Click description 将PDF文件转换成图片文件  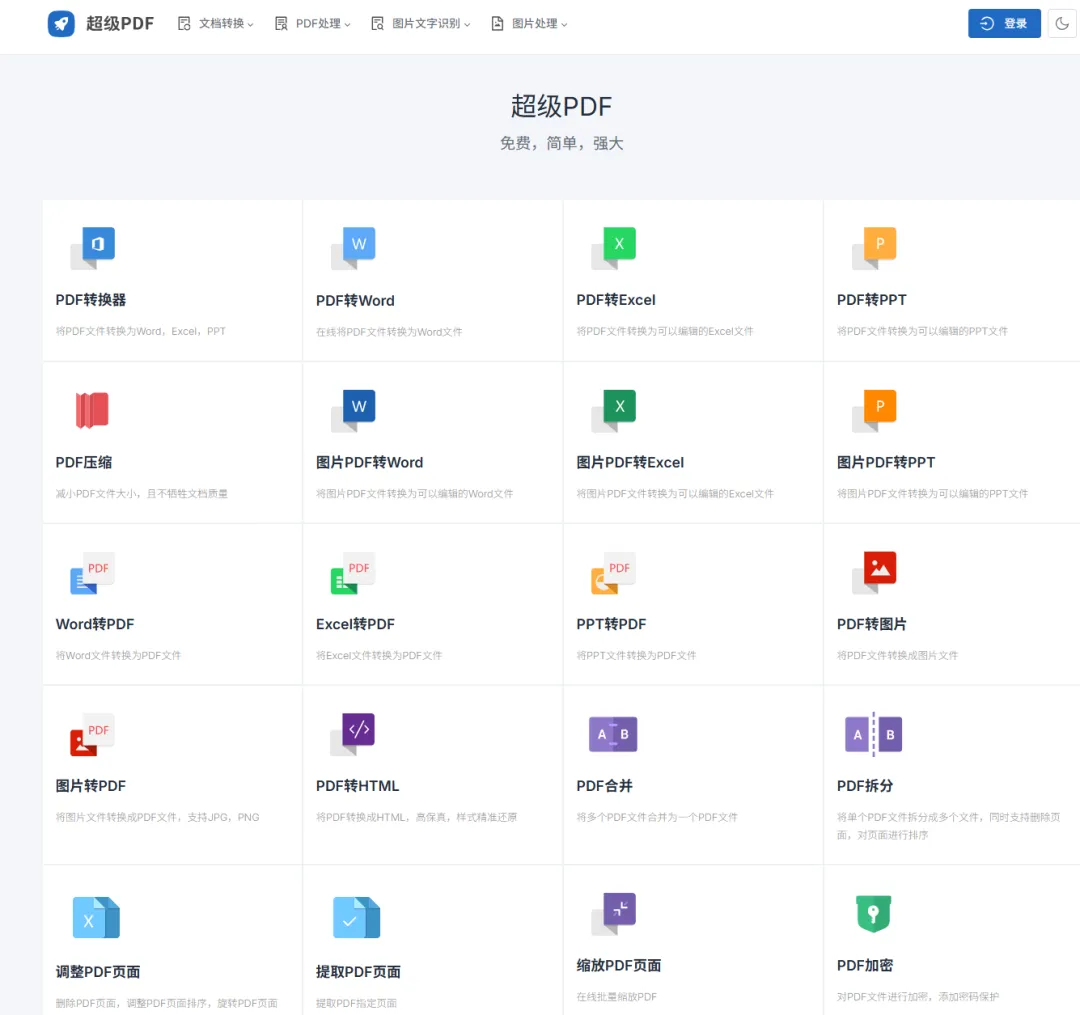click(897, 656)
